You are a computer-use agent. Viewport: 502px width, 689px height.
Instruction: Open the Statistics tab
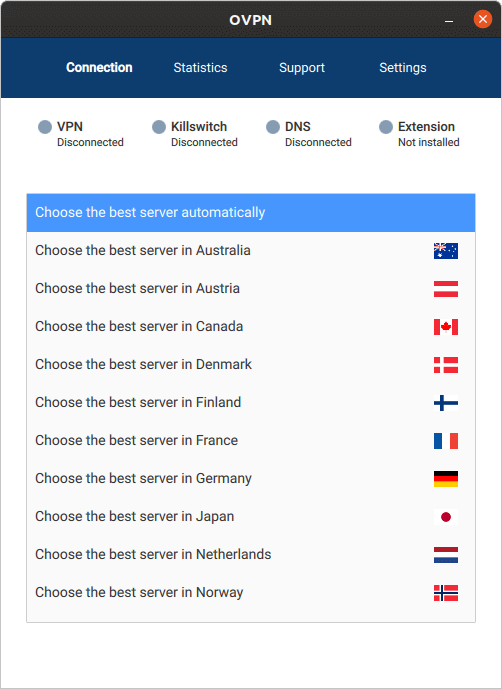[200, 68]
